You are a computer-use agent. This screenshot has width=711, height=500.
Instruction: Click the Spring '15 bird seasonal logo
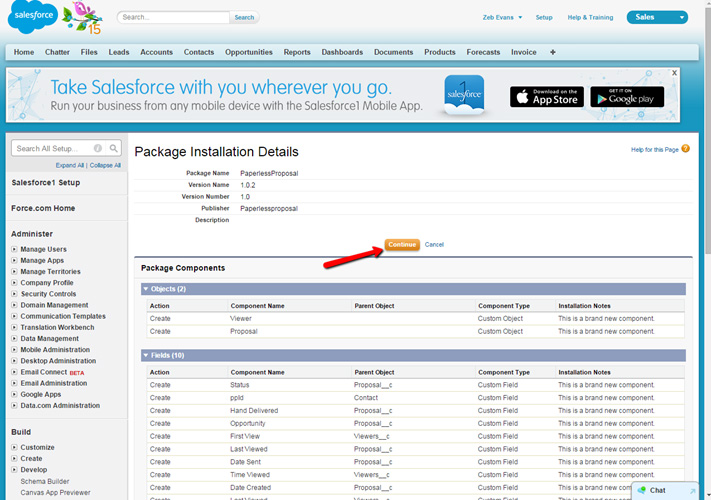coord(83,18)
